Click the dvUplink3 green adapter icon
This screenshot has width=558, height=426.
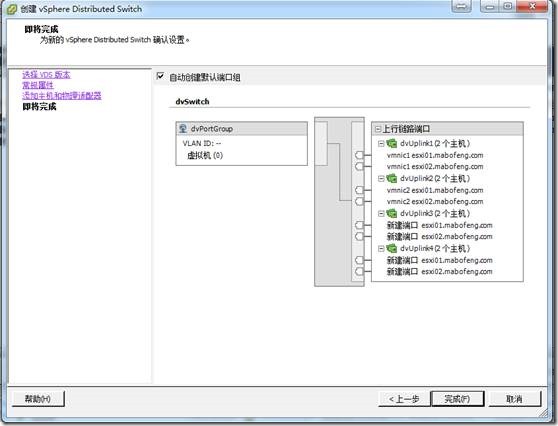pyautogui.click(x=391, y=213)
